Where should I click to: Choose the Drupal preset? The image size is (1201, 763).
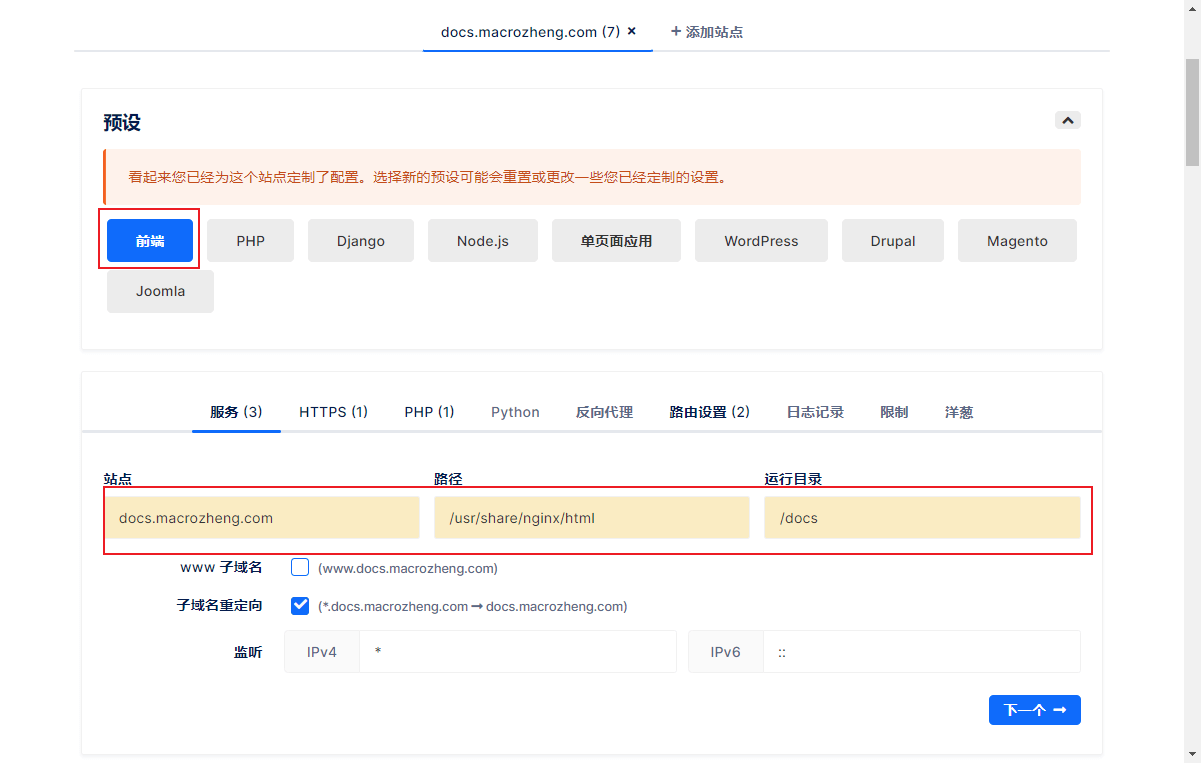893,241
